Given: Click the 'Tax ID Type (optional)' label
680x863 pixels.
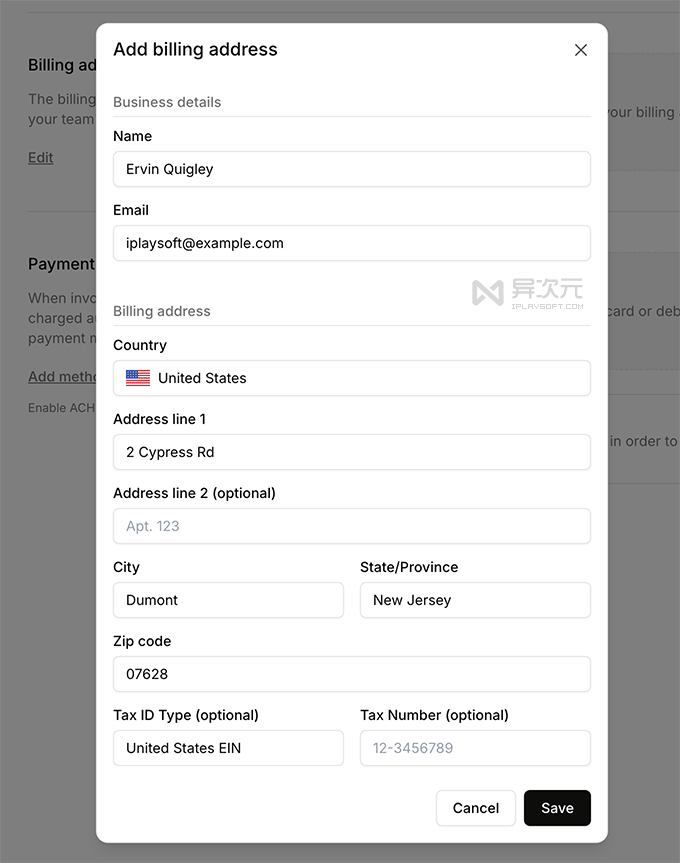Looking at the screenshot, I should [x=186, y=715].
